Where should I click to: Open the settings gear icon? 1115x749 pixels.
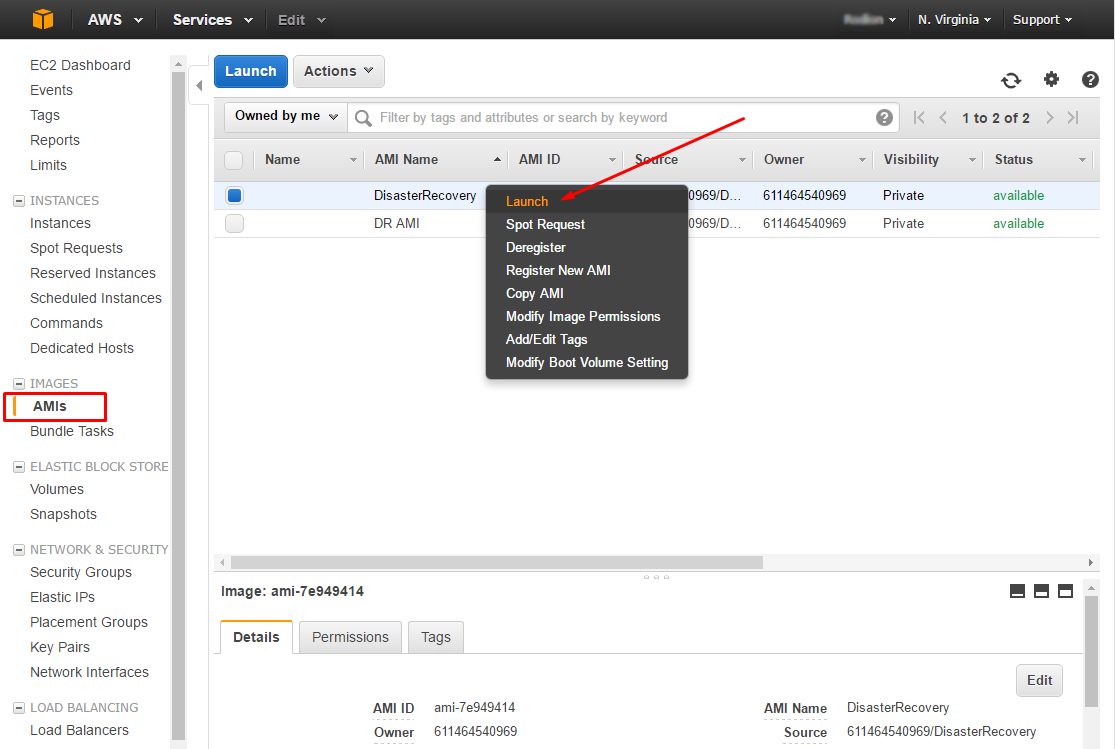tap(1051, 79)
